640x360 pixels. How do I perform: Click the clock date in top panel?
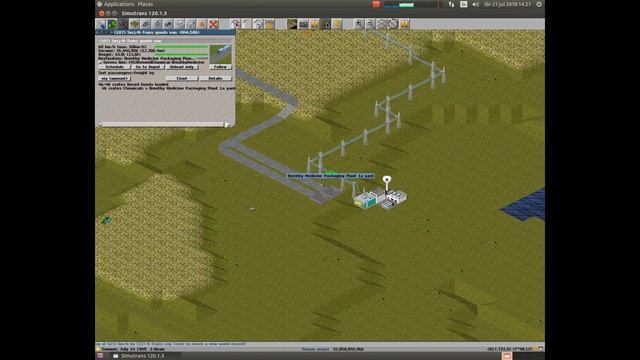tap(507, 4)
